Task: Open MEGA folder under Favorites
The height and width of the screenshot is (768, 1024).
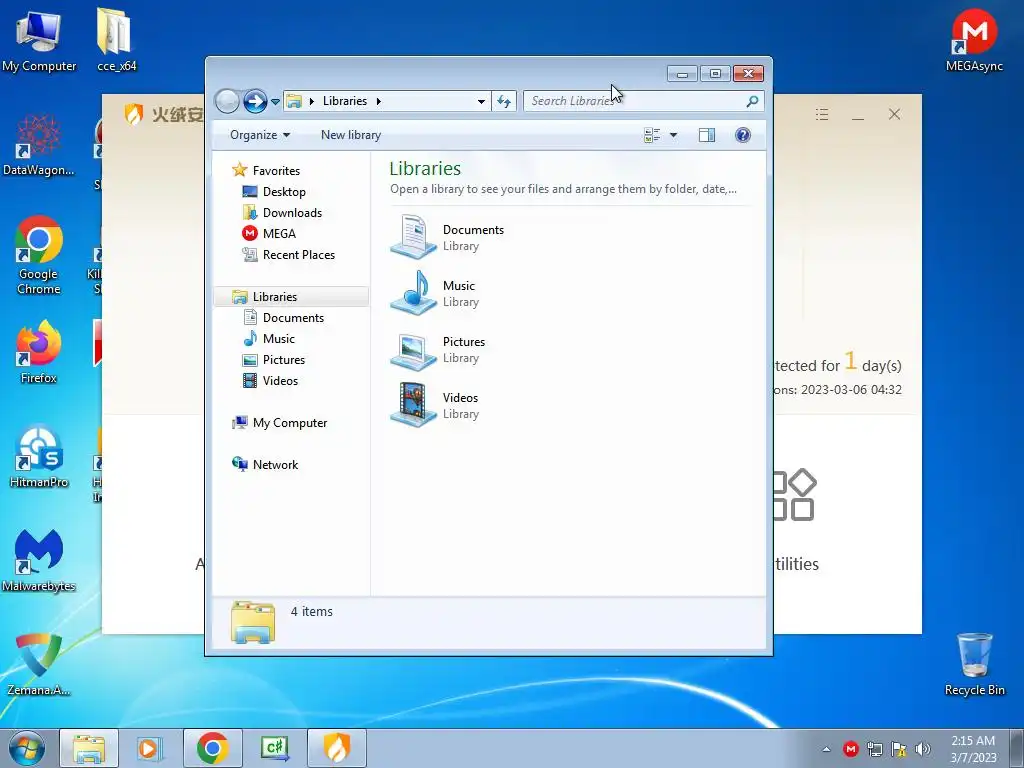Action: pyautogui.click(x=269, y=234)
